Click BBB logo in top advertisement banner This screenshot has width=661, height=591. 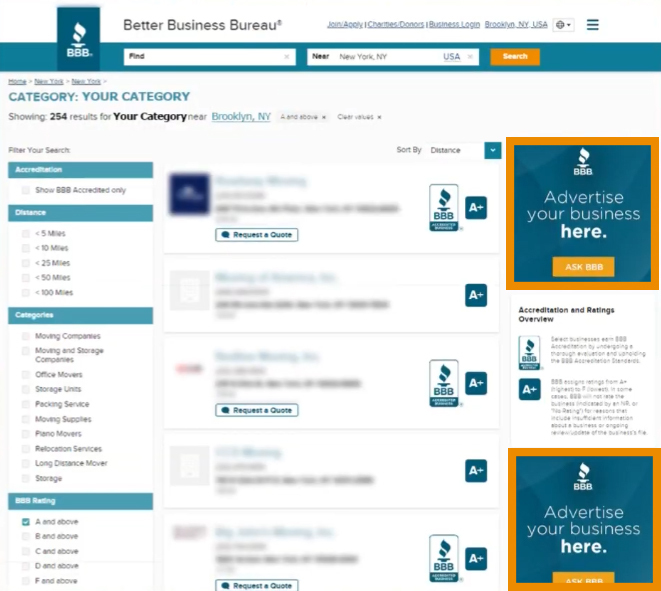tap(583, 162)
